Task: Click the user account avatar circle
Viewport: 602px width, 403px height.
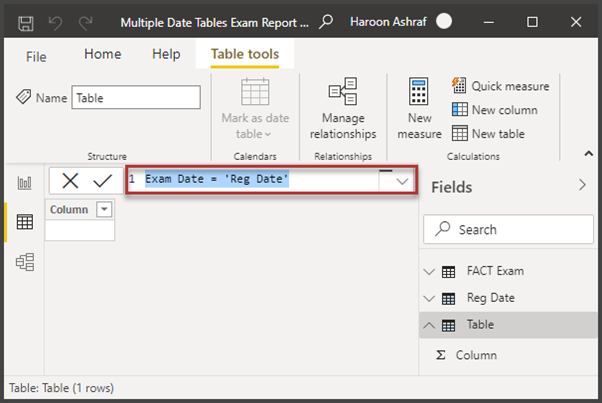Action: point(444,21)
